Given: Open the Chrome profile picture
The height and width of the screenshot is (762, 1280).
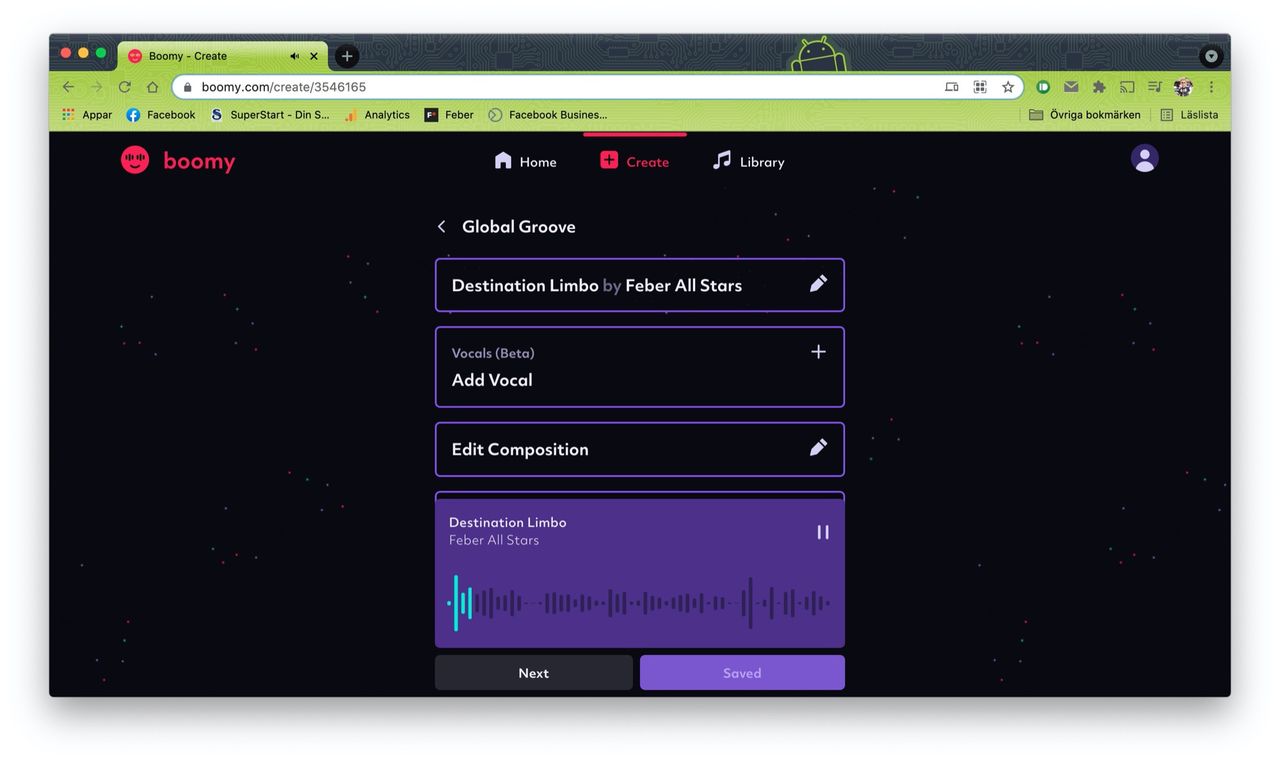Looking at the screenshot, I should pos(1183,87).
